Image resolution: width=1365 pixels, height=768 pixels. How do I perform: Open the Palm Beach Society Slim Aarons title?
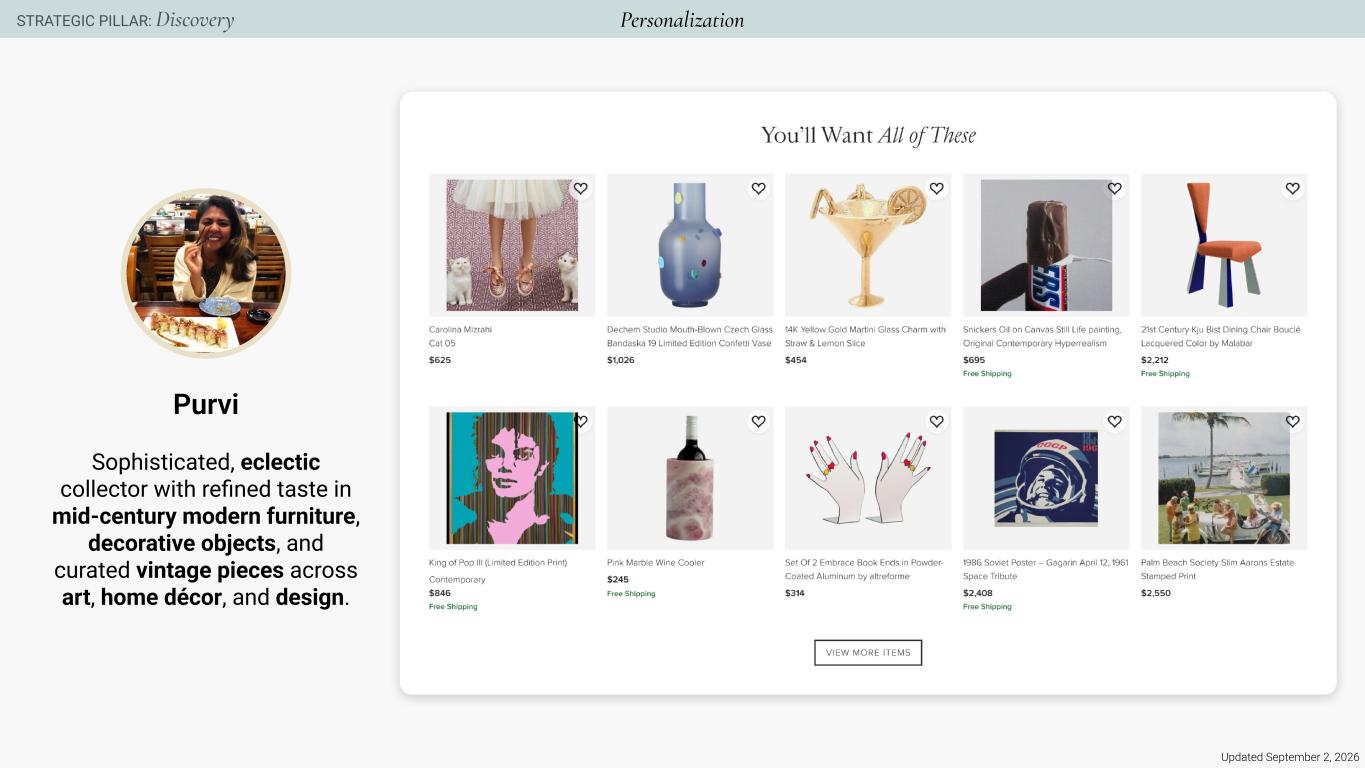[1217, 569]
